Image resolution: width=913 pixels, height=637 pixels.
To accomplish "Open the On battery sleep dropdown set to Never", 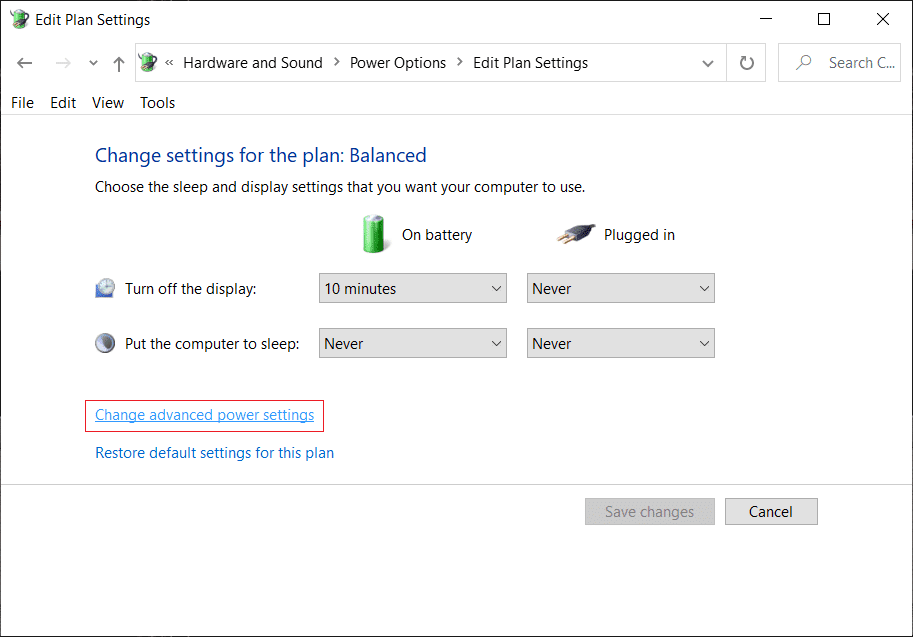I will (412, 343).
